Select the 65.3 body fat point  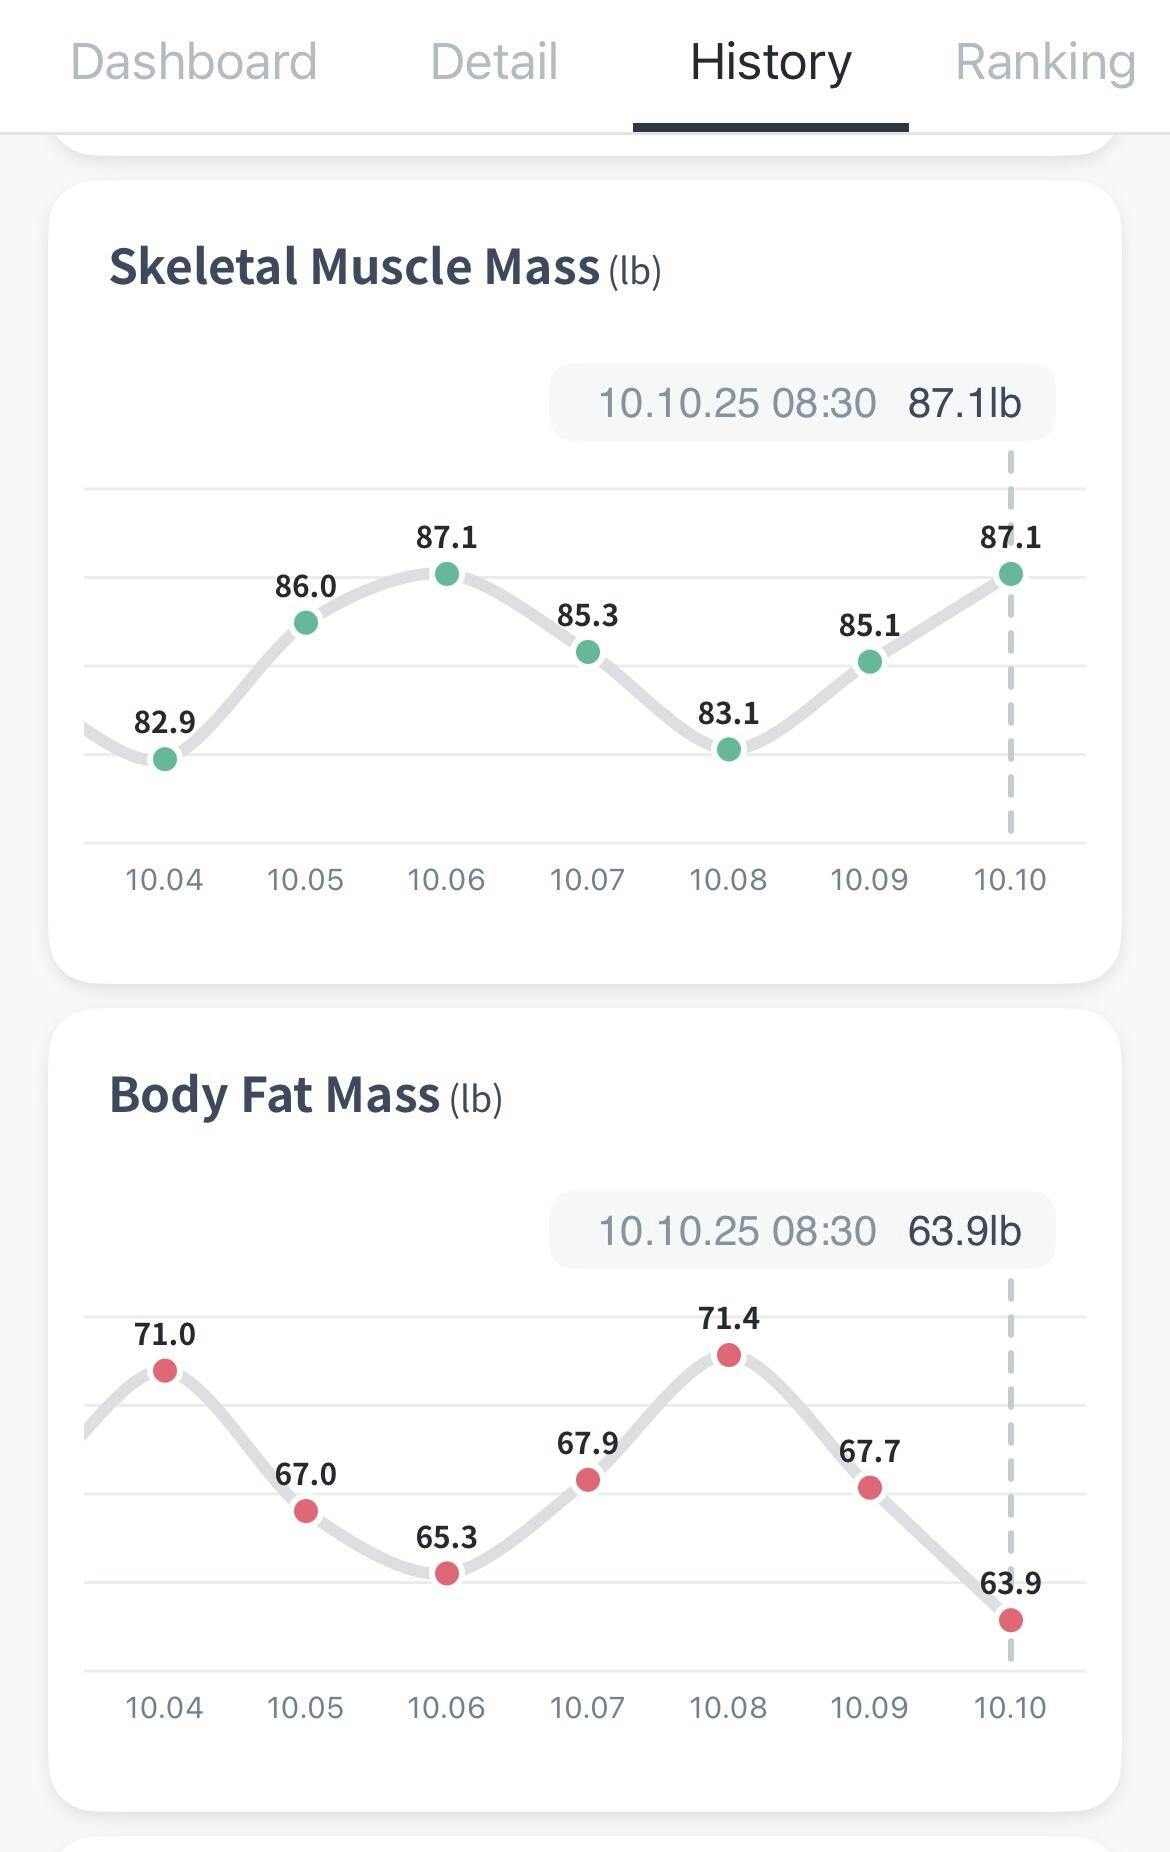tap(447, 1573)
